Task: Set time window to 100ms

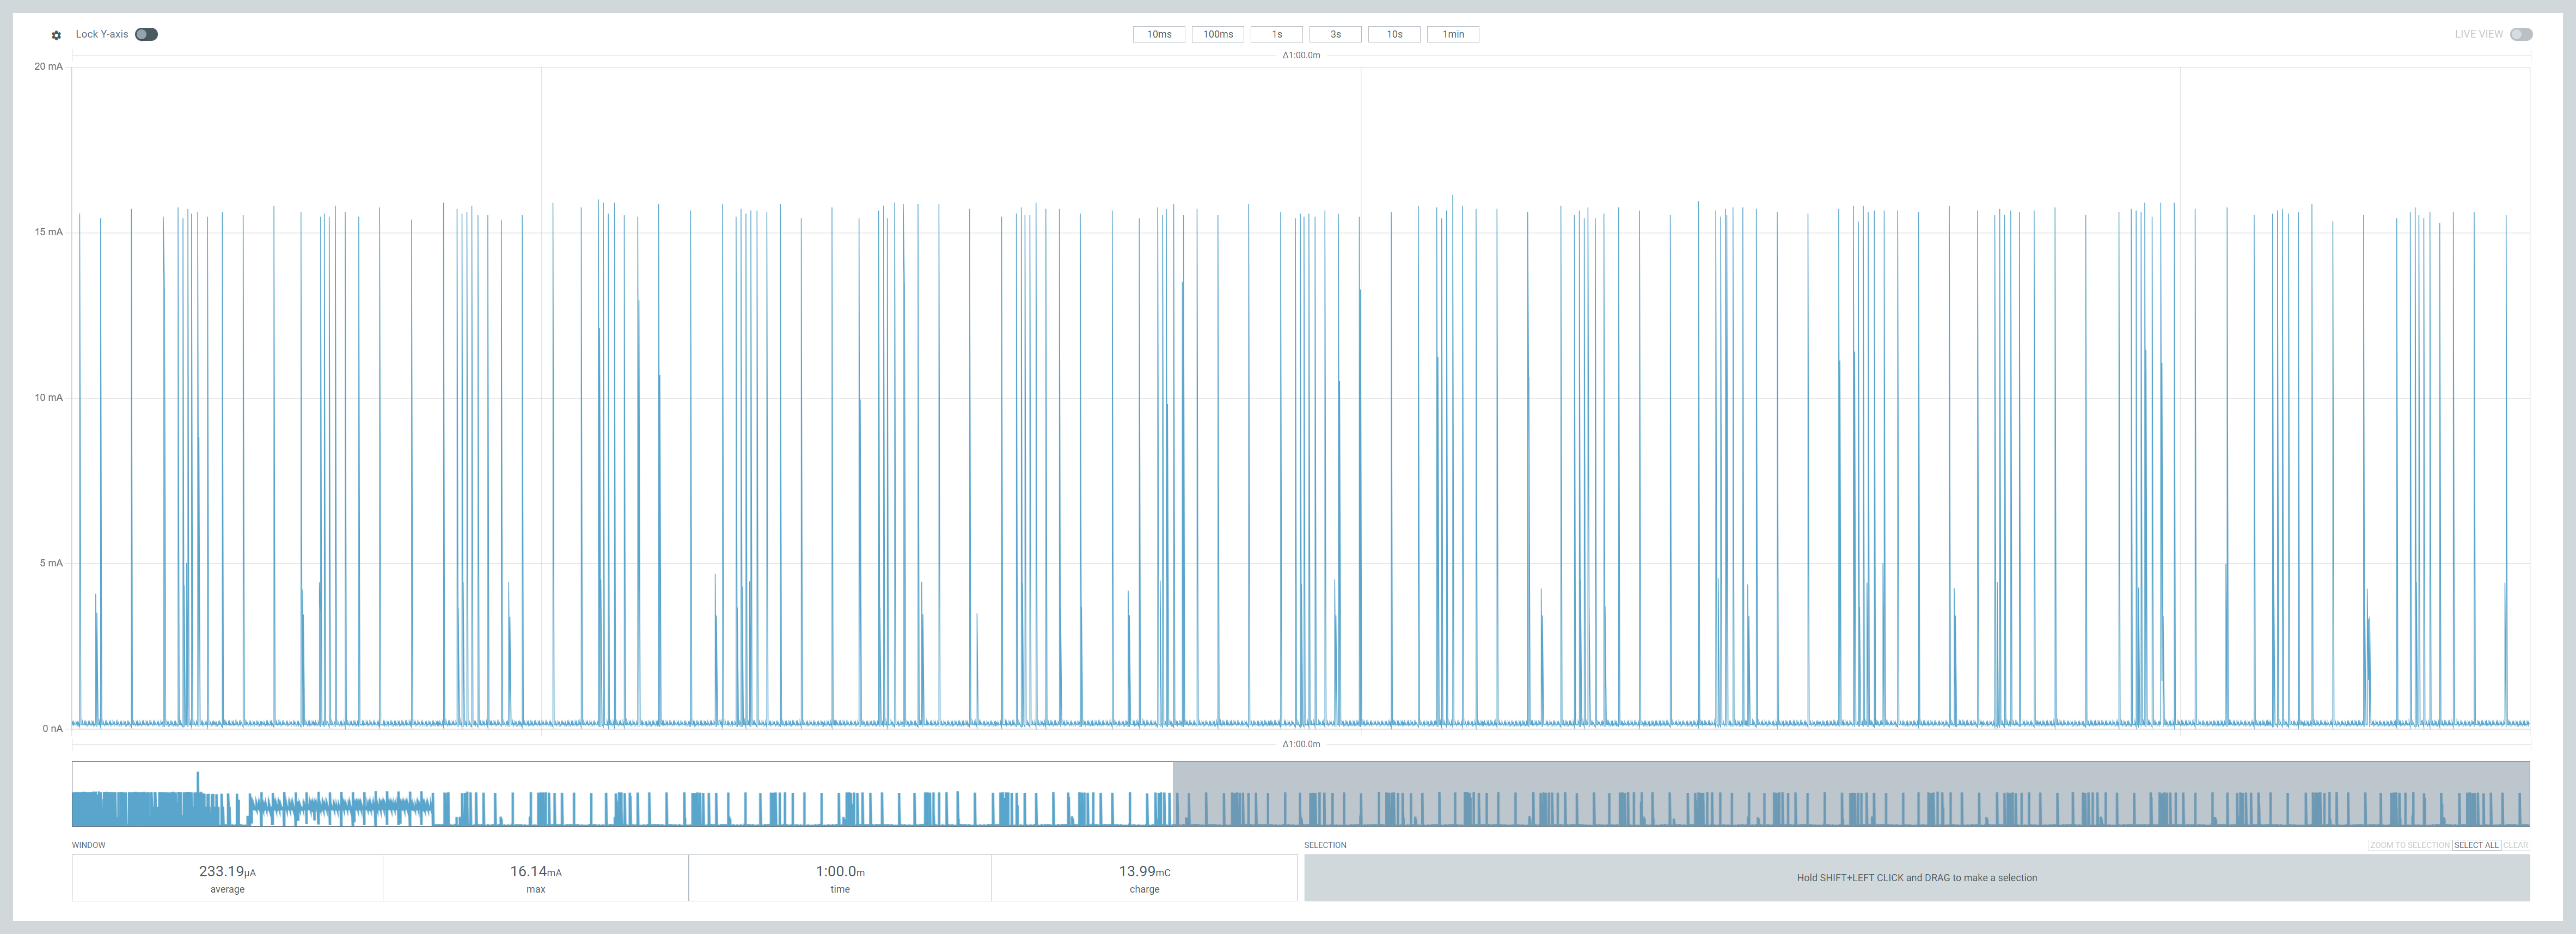Action: [x=1217, y=34]
